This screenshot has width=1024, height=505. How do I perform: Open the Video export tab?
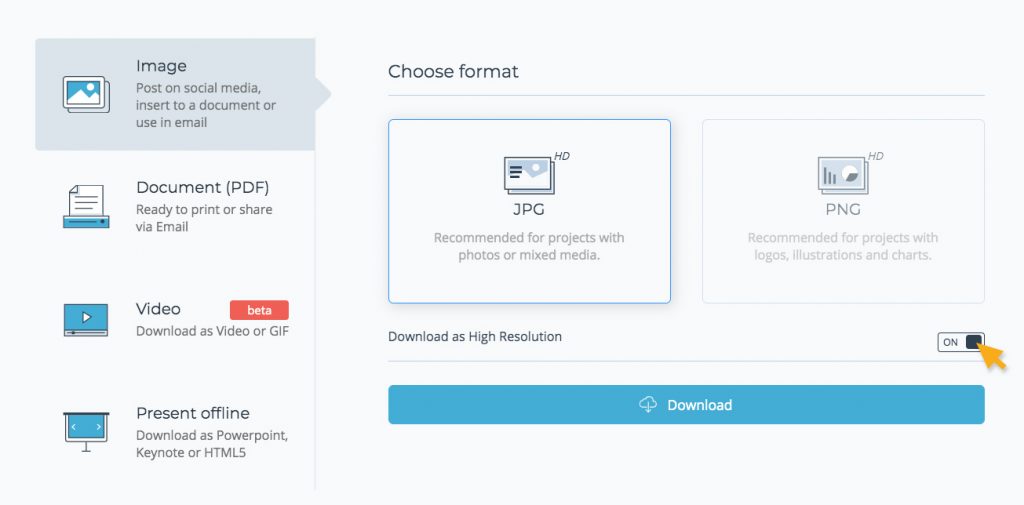[158, 309]
